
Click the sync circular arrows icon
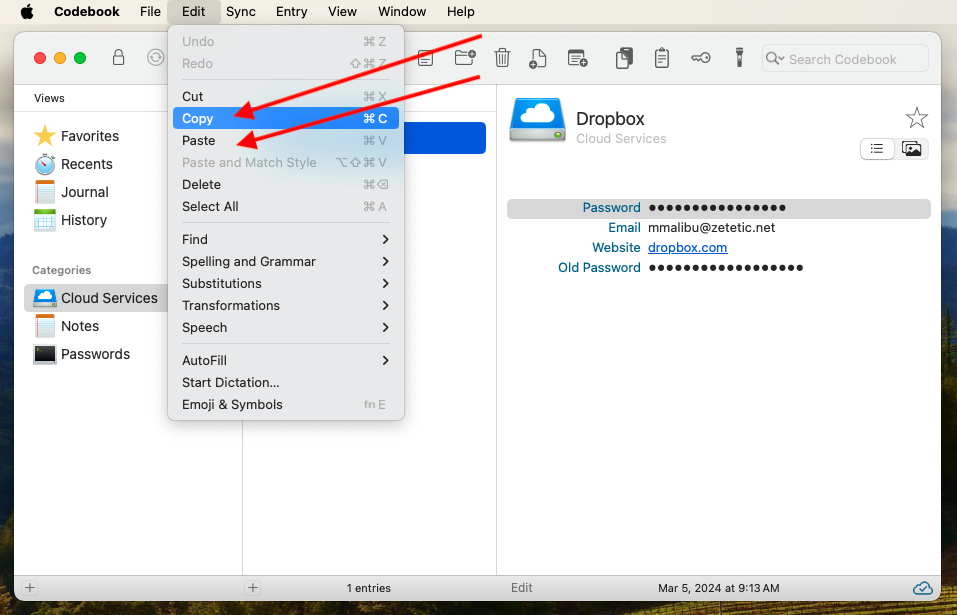tap(156, 58)
